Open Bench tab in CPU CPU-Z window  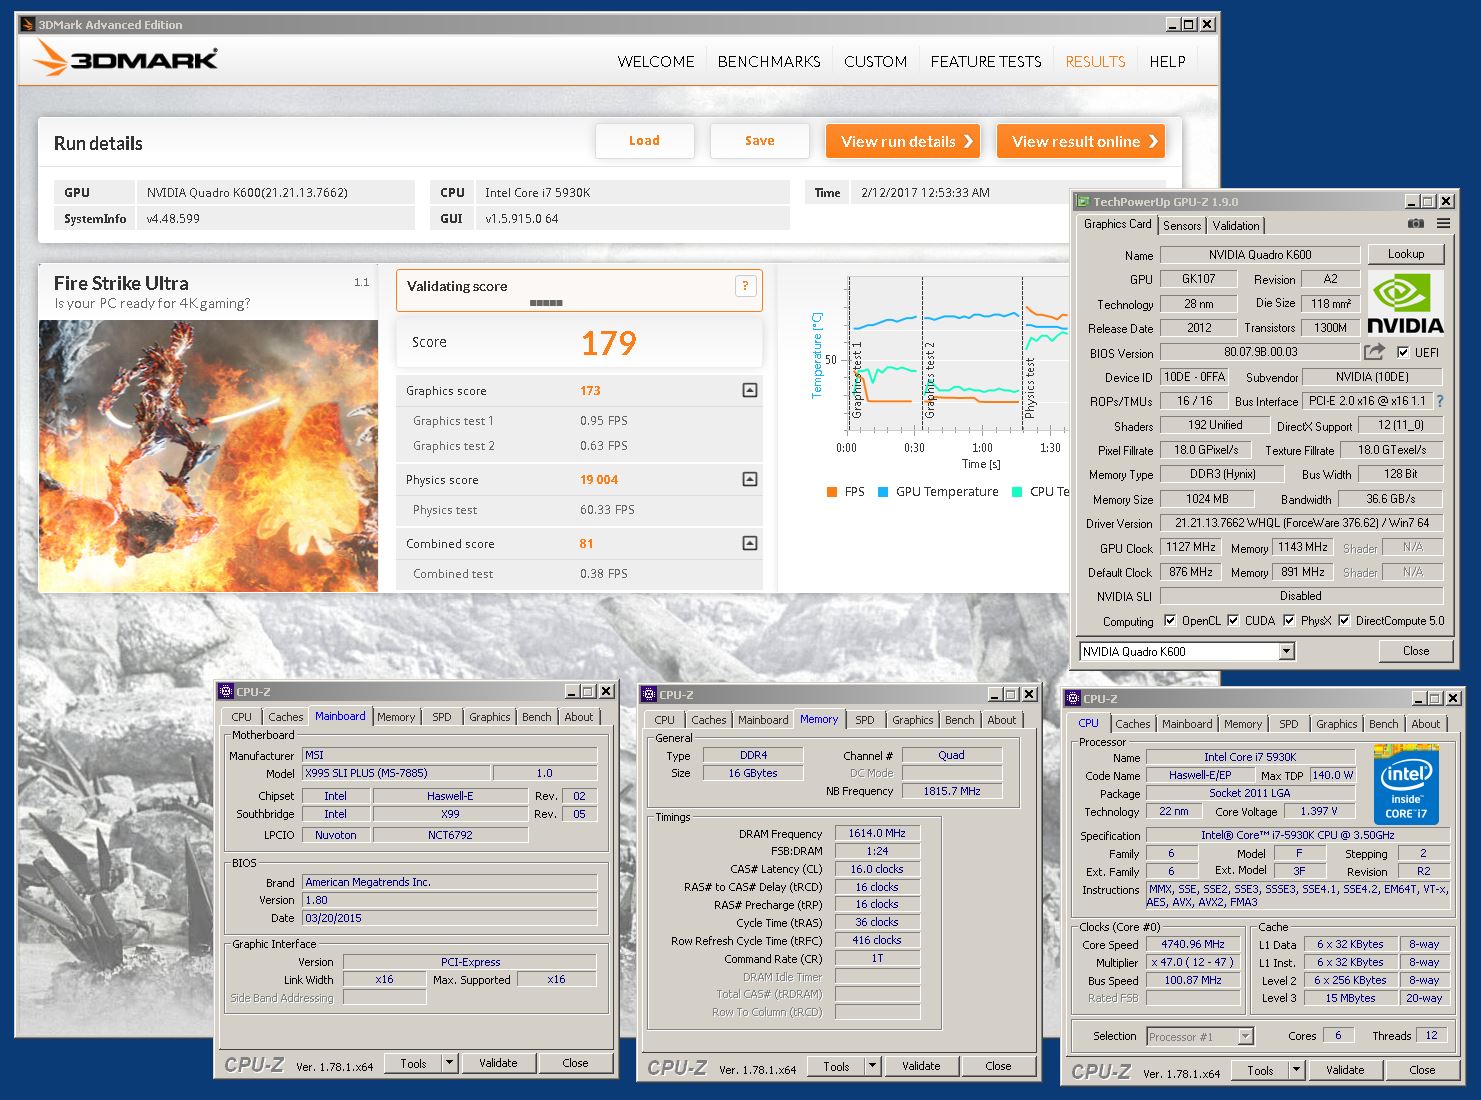[x=1383, y=724]
